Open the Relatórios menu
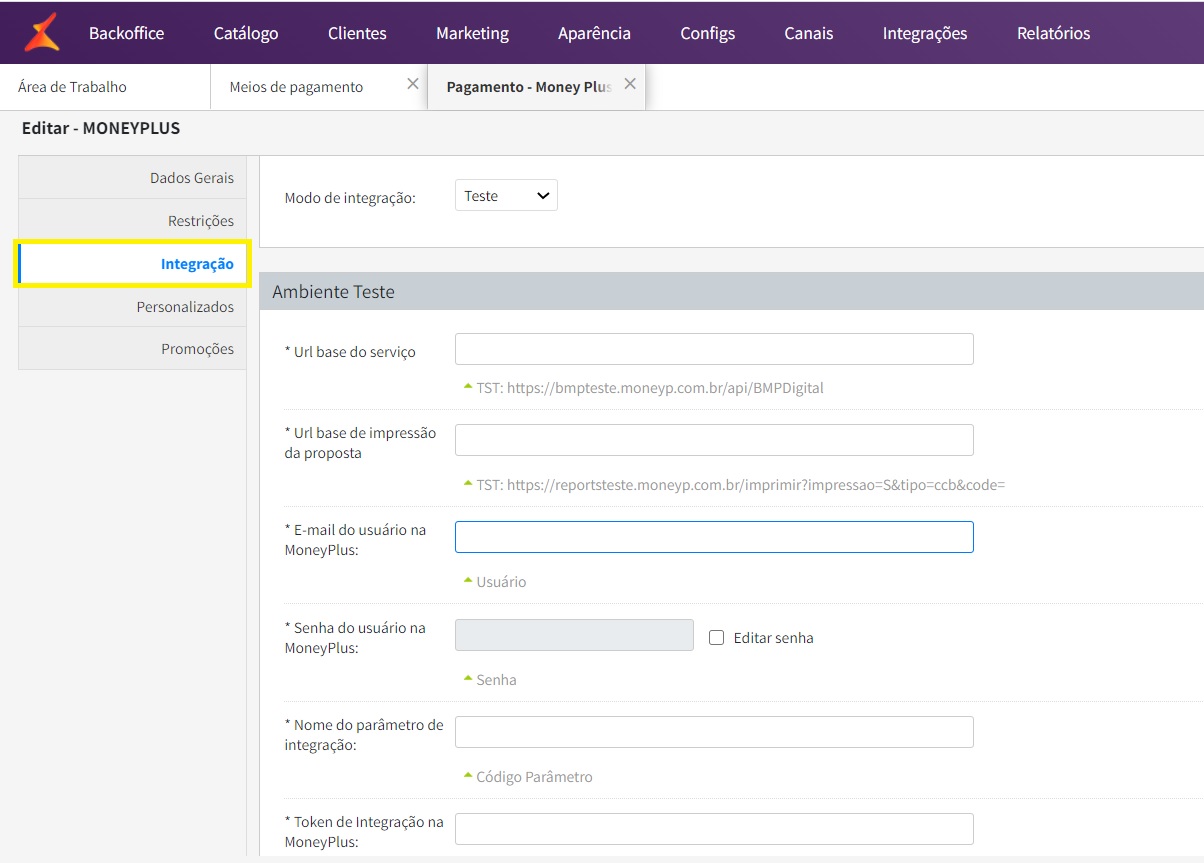 pyautogui.click(x=1054, y=33)
